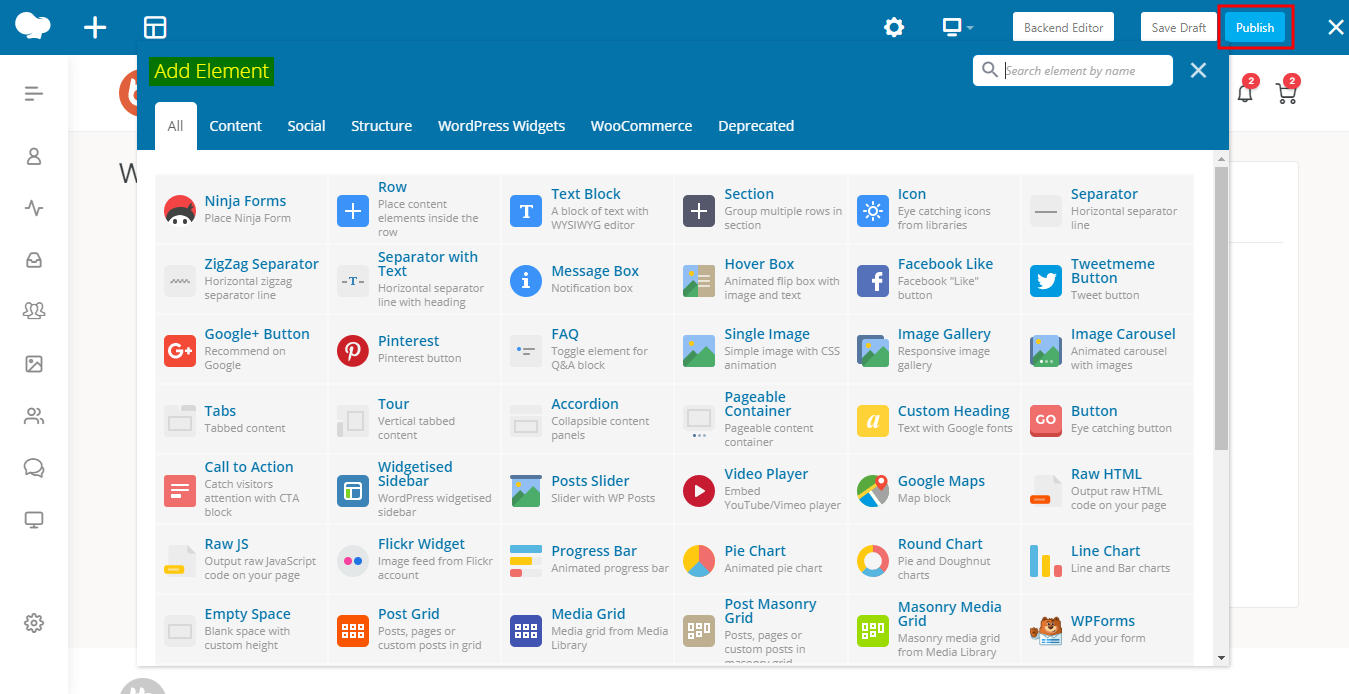Select the Pie Chart element icon
The height and width of the screenshot is (694, 1349).
(x=699, y=560)
